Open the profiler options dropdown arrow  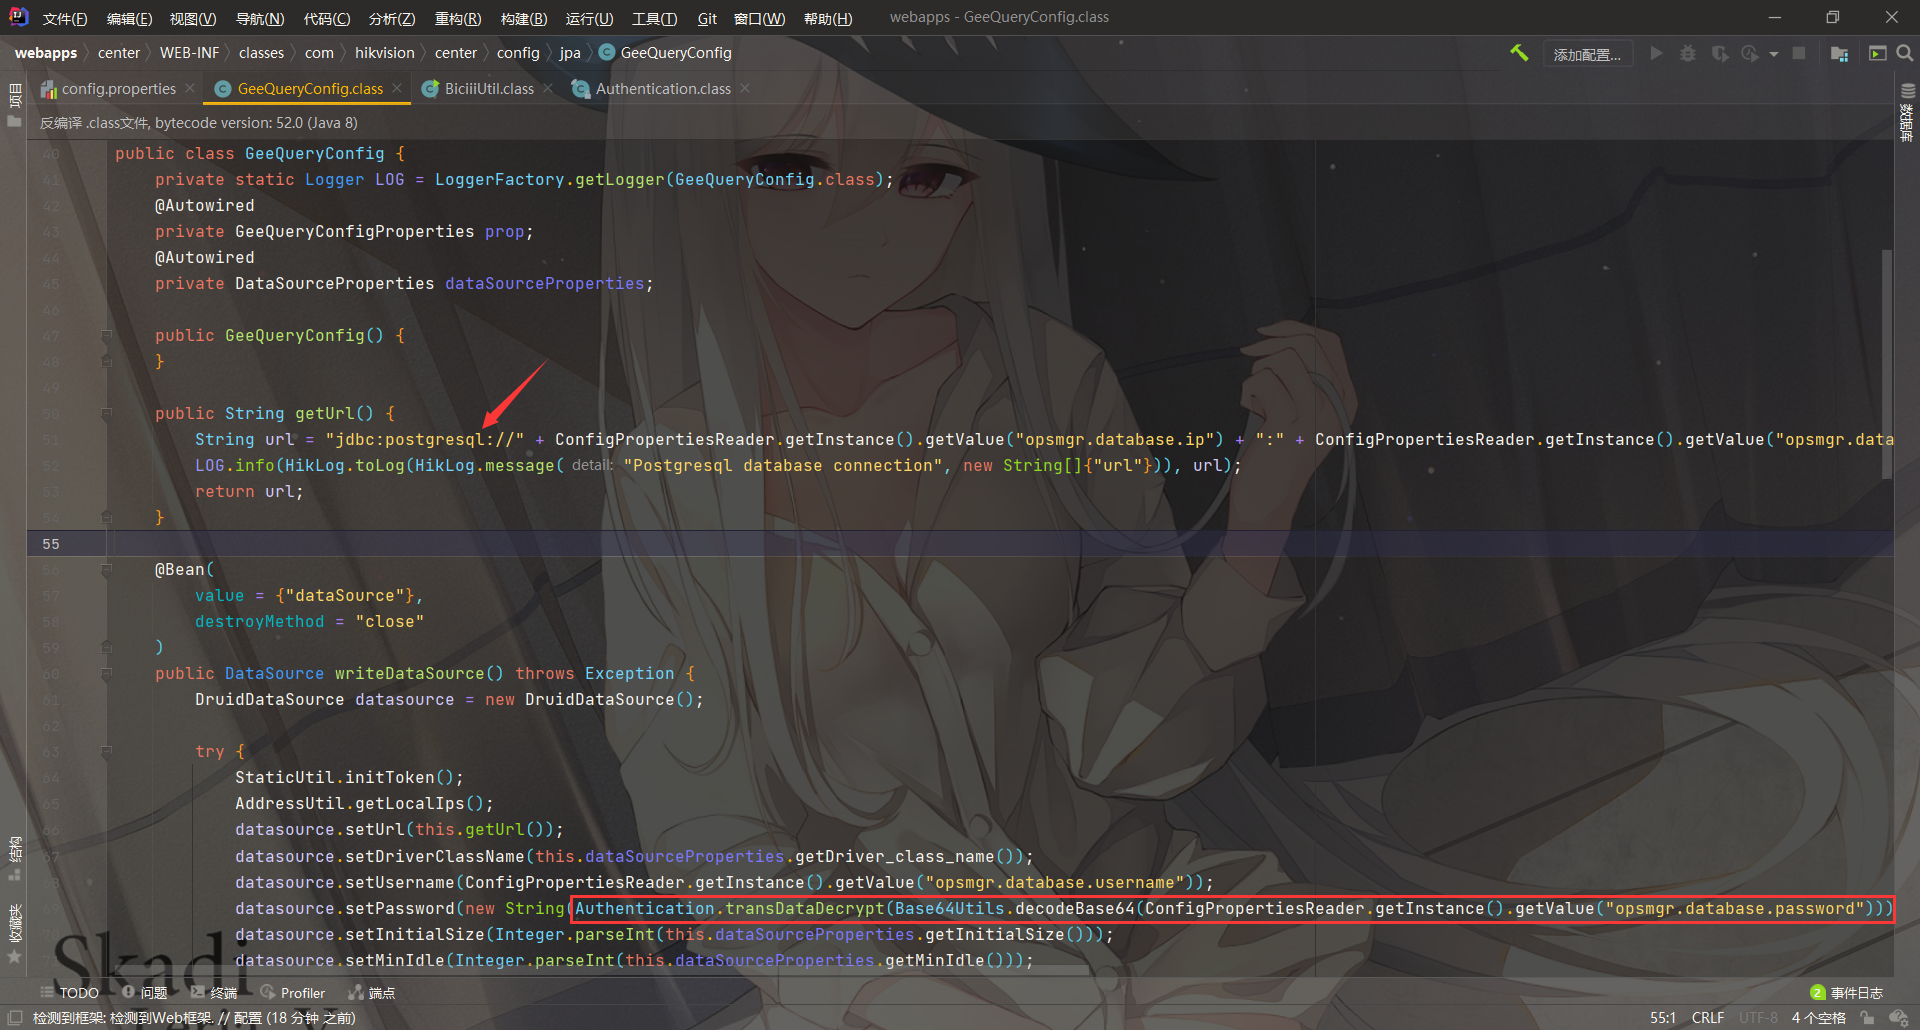pos(1774,54)
